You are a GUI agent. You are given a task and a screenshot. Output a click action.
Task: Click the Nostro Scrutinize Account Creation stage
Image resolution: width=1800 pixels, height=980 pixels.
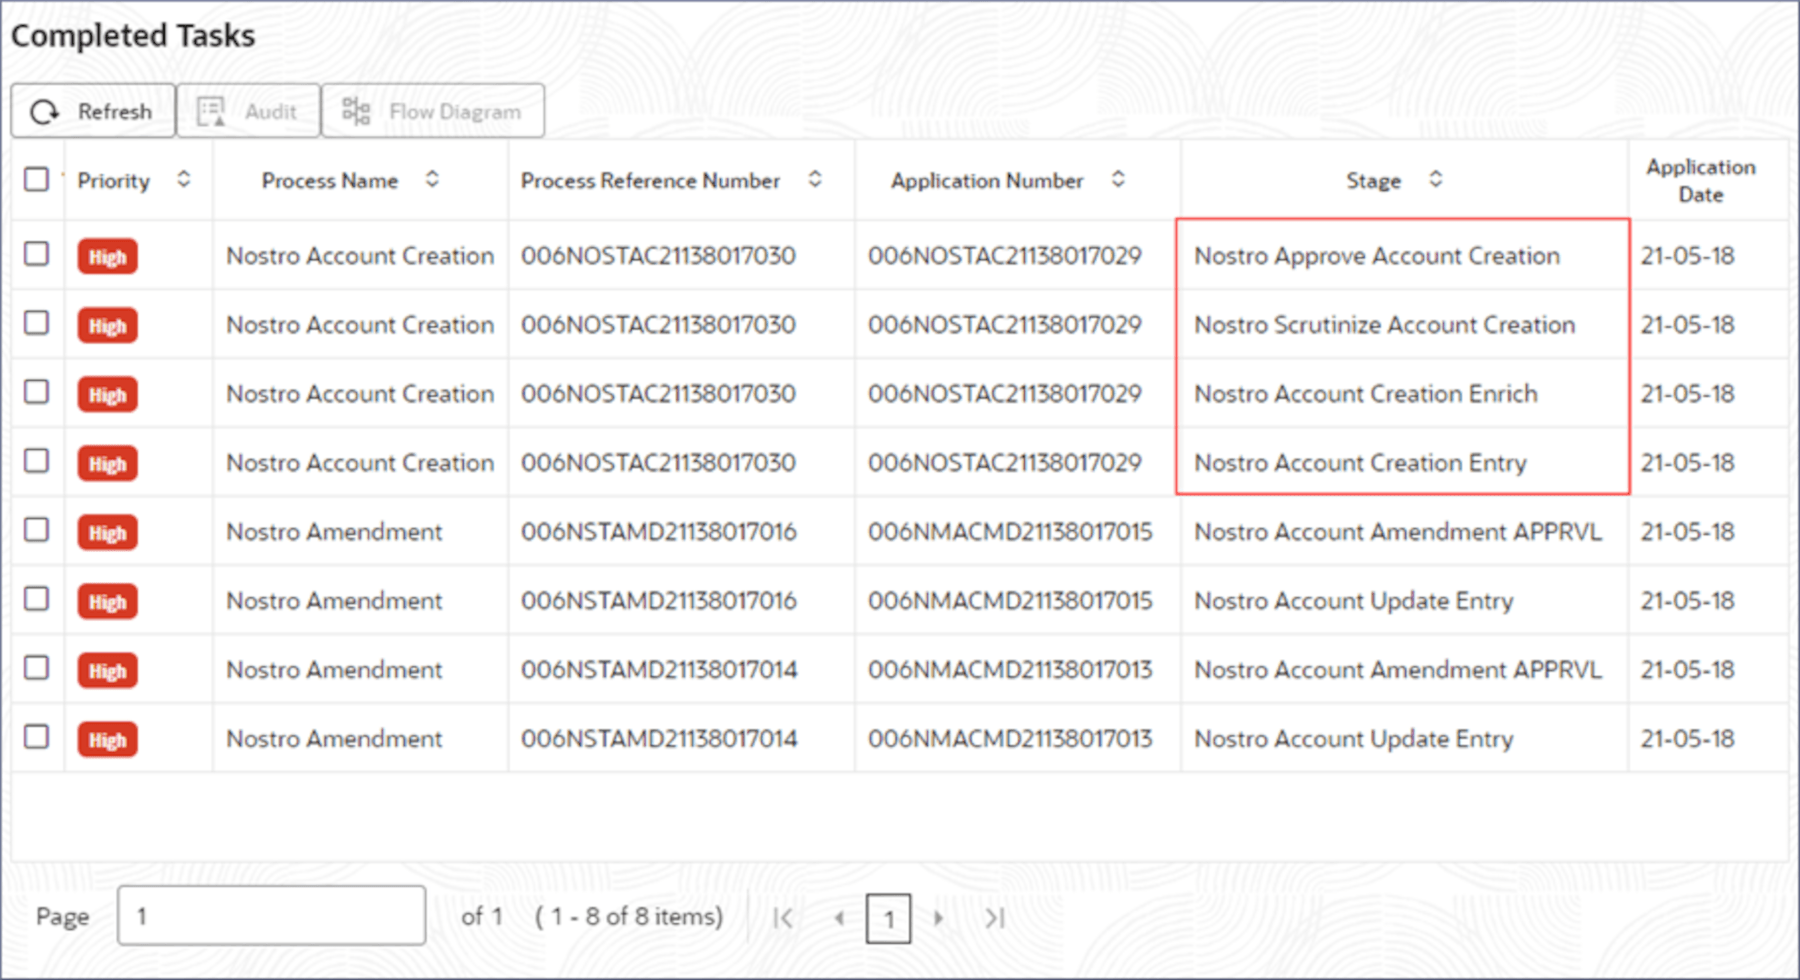pos(1384,325)
